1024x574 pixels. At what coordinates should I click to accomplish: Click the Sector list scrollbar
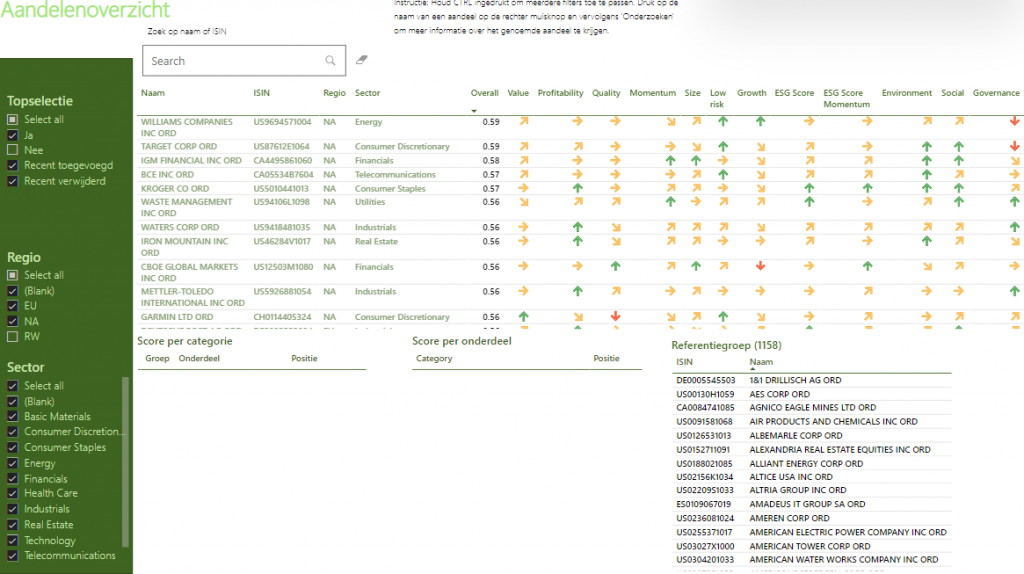point(125,462)
